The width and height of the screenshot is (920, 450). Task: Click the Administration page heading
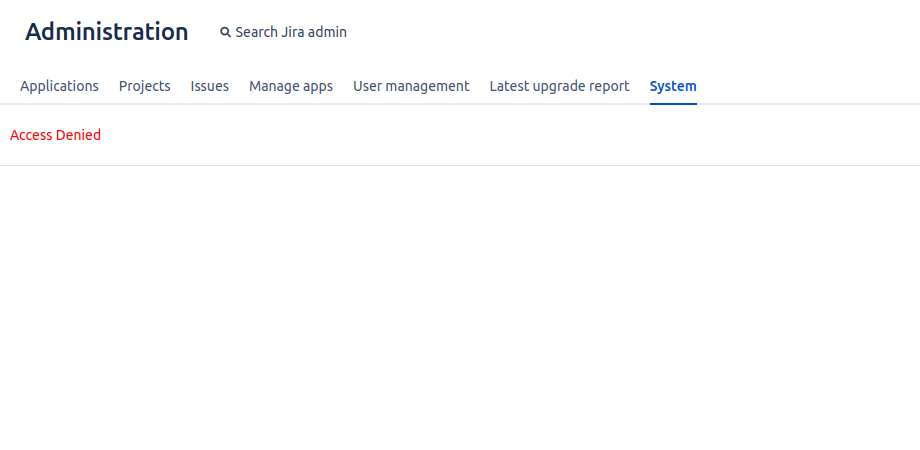(106, 32)
